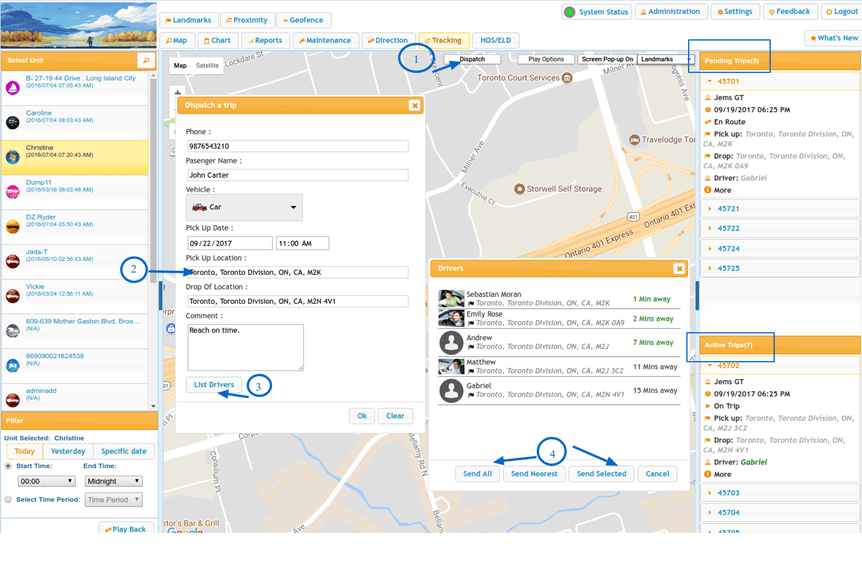Open the Reports section icon
Viewport: 862px width, 578px height.
point(251,40)
